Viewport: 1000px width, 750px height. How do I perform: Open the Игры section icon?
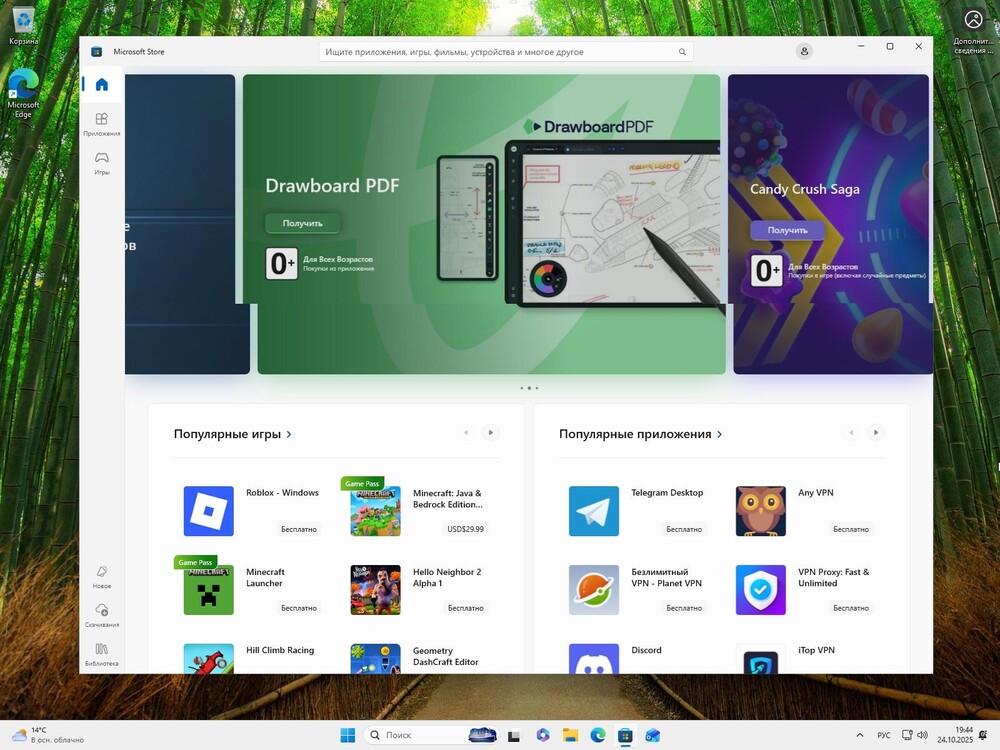(x=101, y=159)
